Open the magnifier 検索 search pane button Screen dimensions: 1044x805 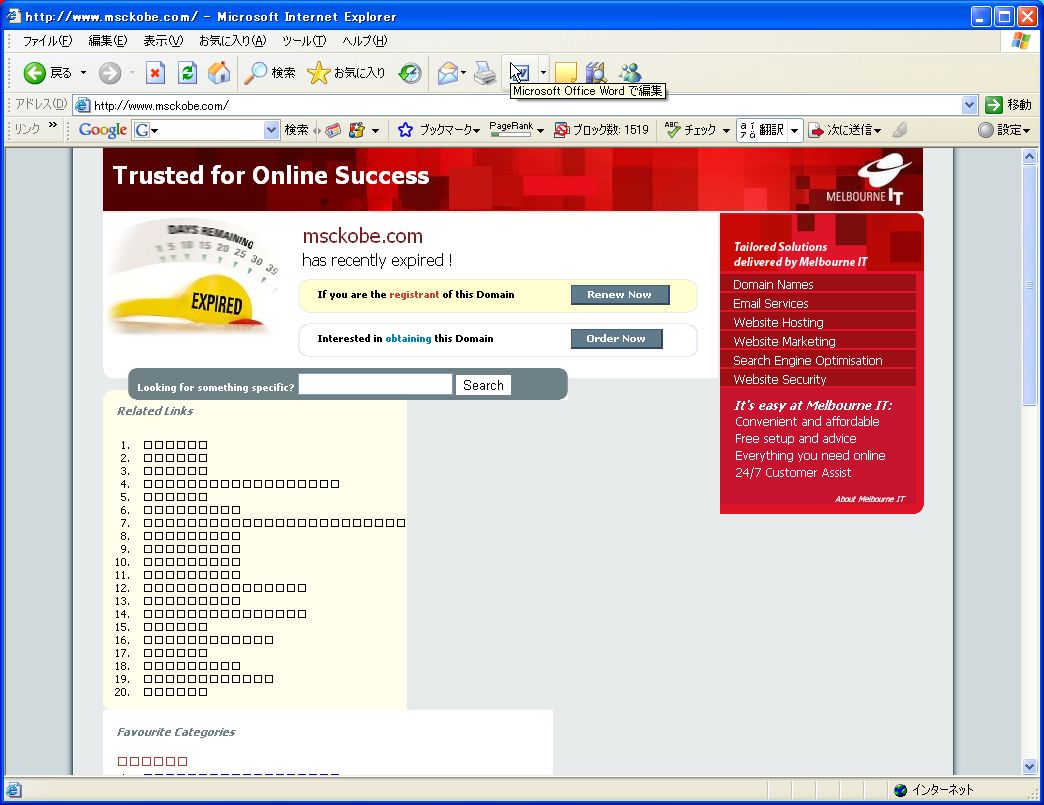[x=270, y=73]
